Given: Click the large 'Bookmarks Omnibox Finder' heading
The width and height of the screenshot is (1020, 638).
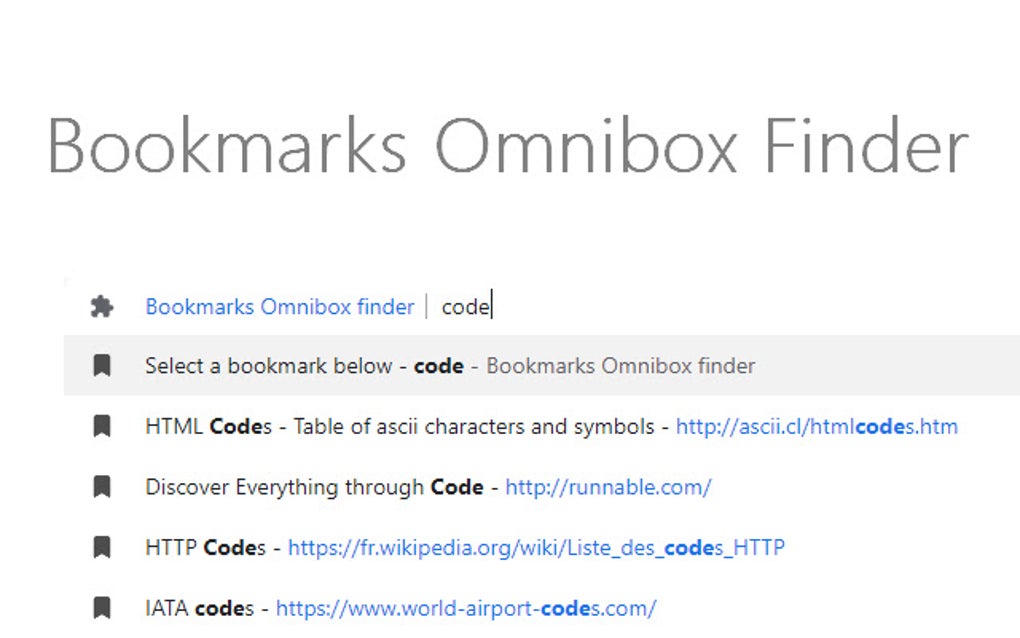Looking at the screenshot, I should [508, 147].
